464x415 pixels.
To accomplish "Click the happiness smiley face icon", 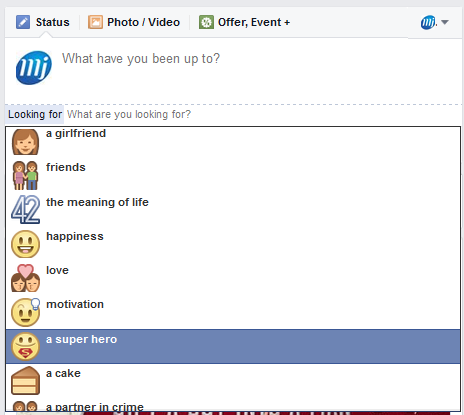I will pyautogui.click(x=25, y=244).
